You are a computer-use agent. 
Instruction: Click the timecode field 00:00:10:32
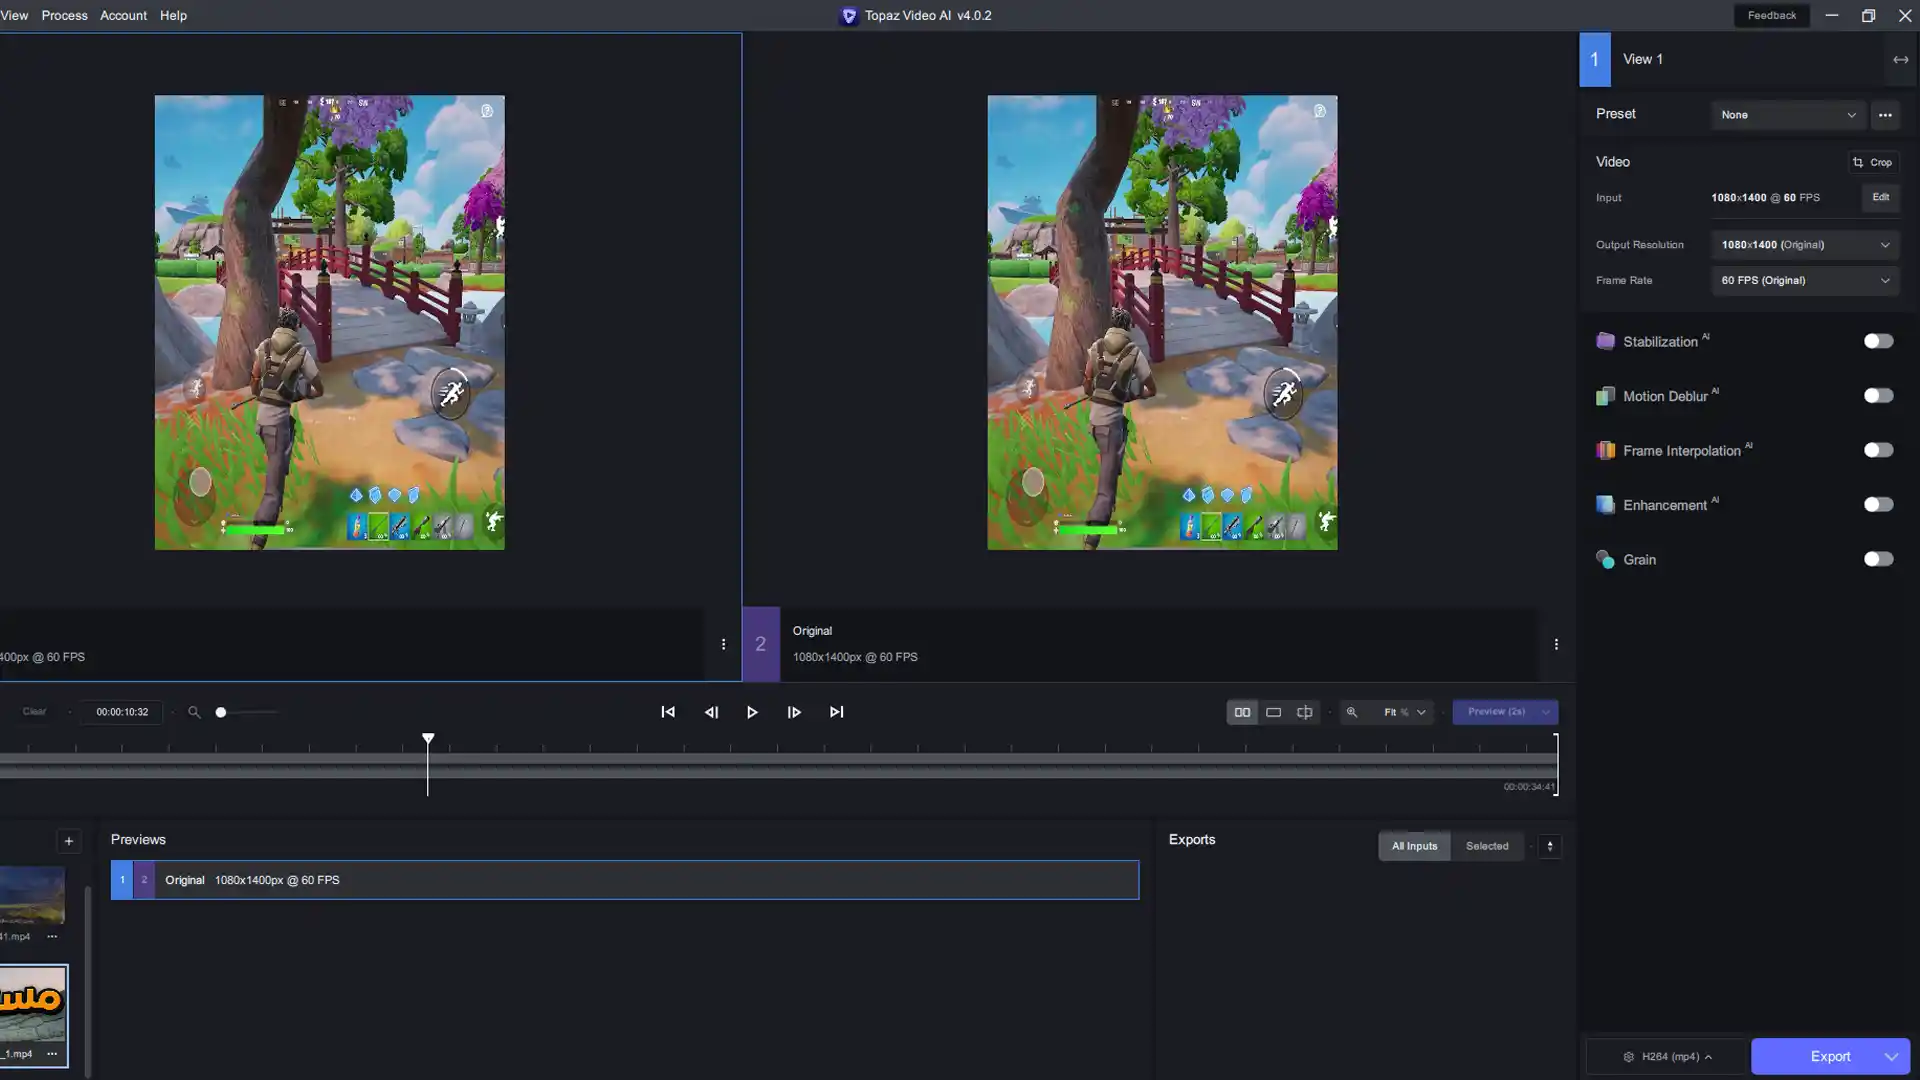tap(122, 712)
